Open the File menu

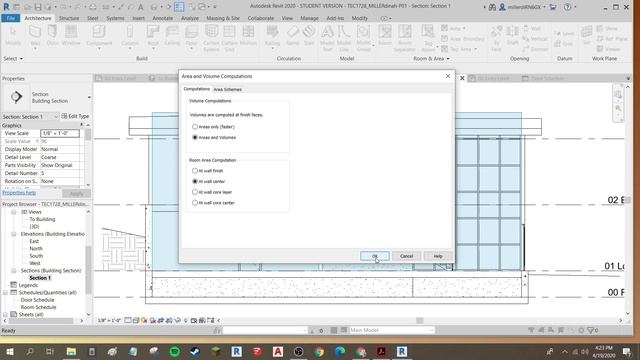(x=11, y=18)
